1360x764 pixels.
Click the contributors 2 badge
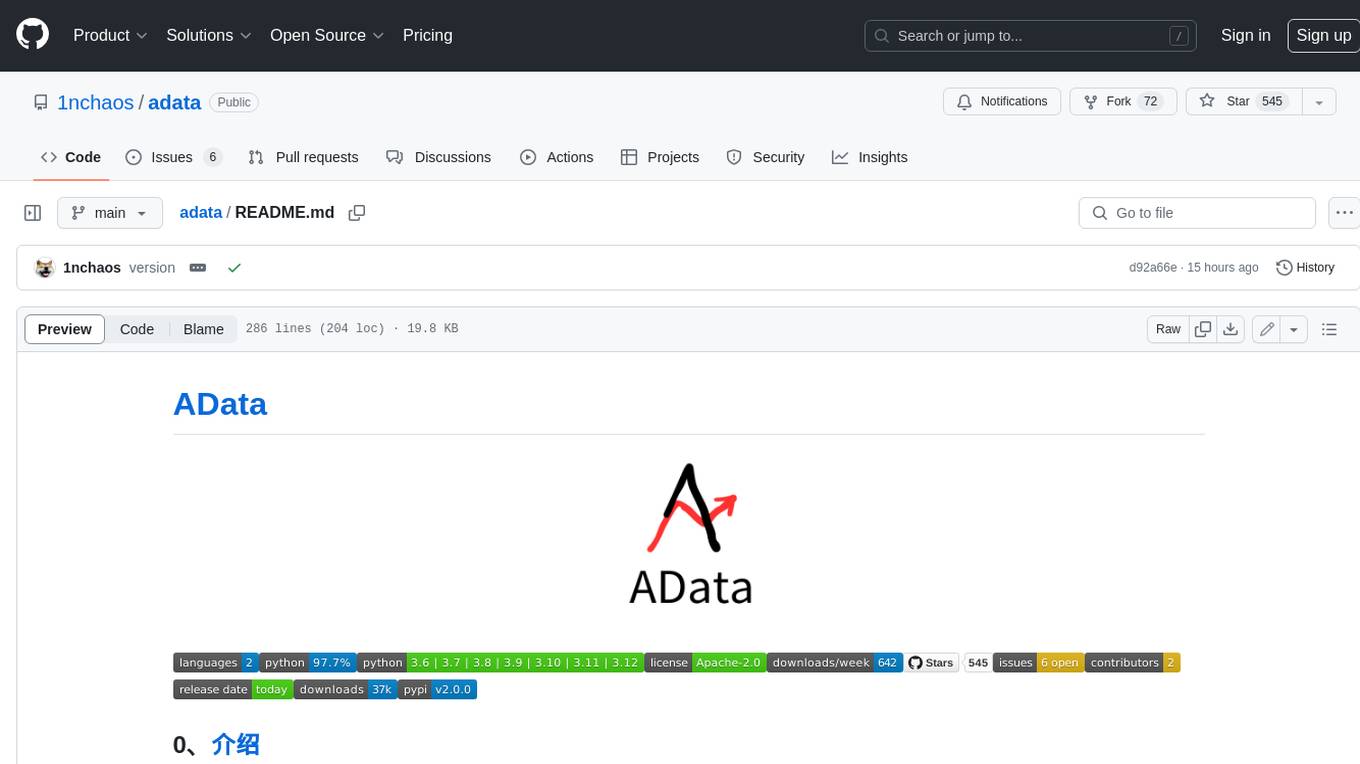1133,662
